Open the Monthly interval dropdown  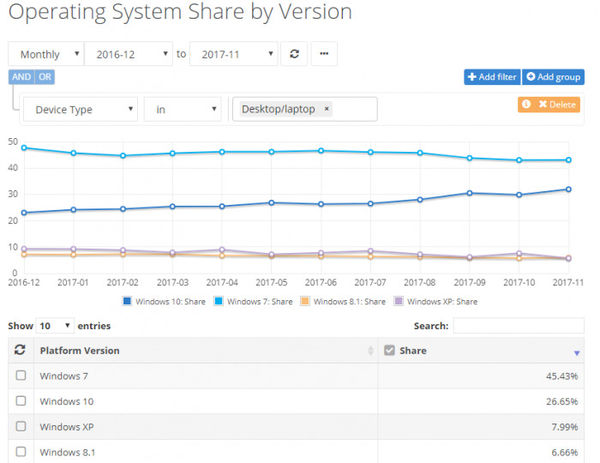click(46, 54)
